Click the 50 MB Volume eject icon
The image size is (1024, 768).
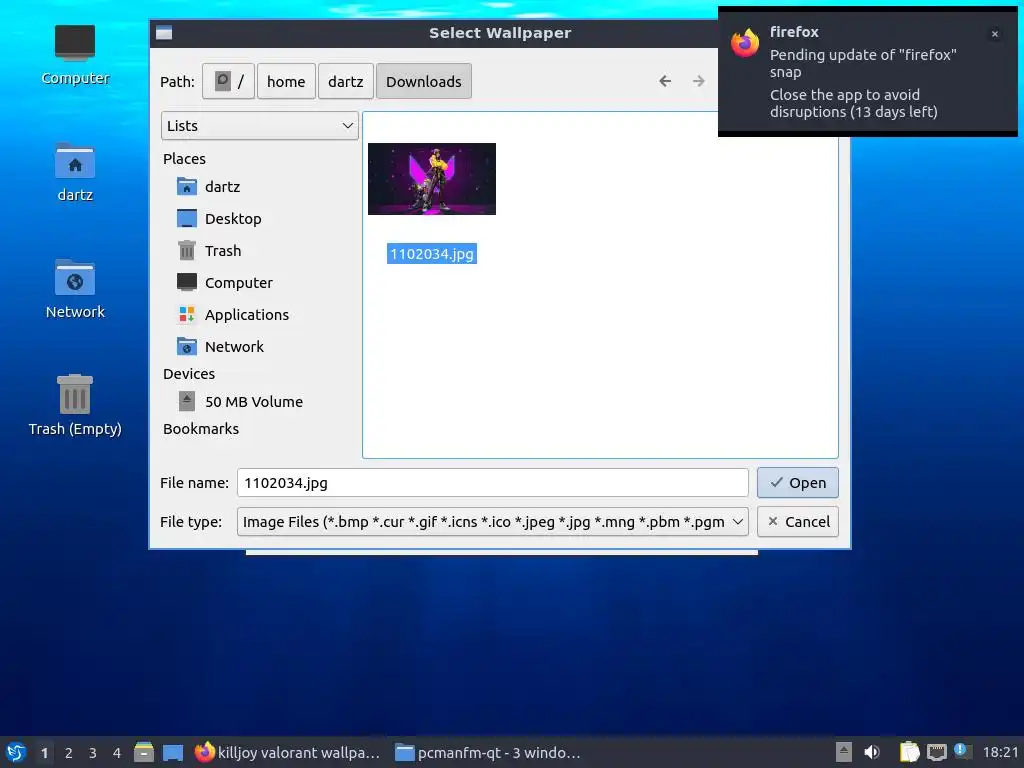[187, 401]
